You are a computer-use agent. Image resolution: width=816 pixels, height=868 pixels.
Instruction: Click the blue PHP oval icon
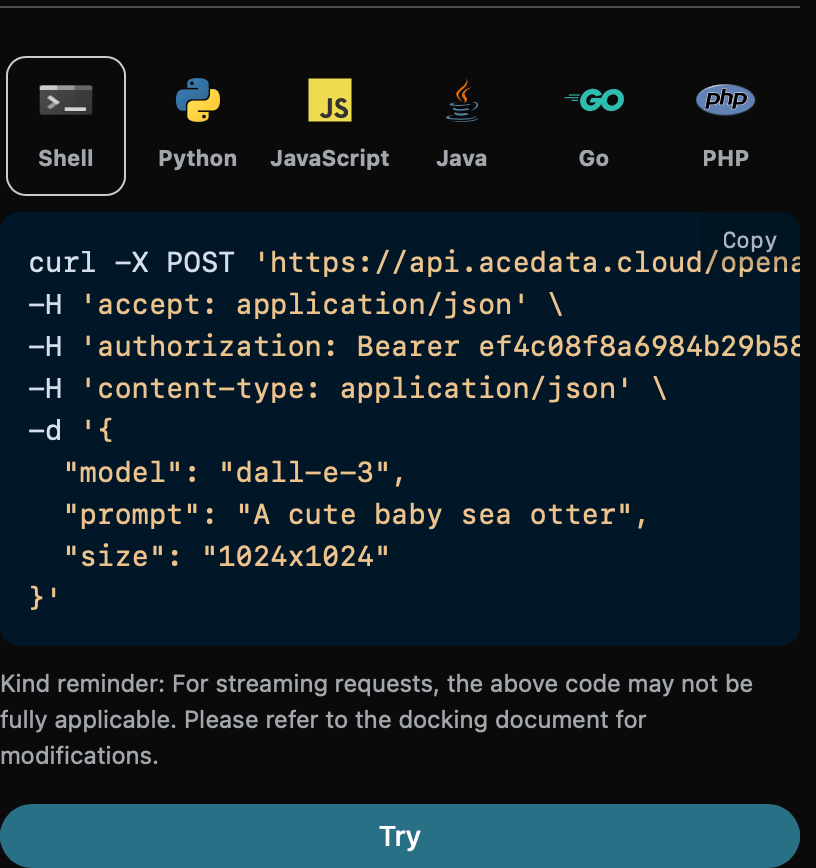point(725,100)
